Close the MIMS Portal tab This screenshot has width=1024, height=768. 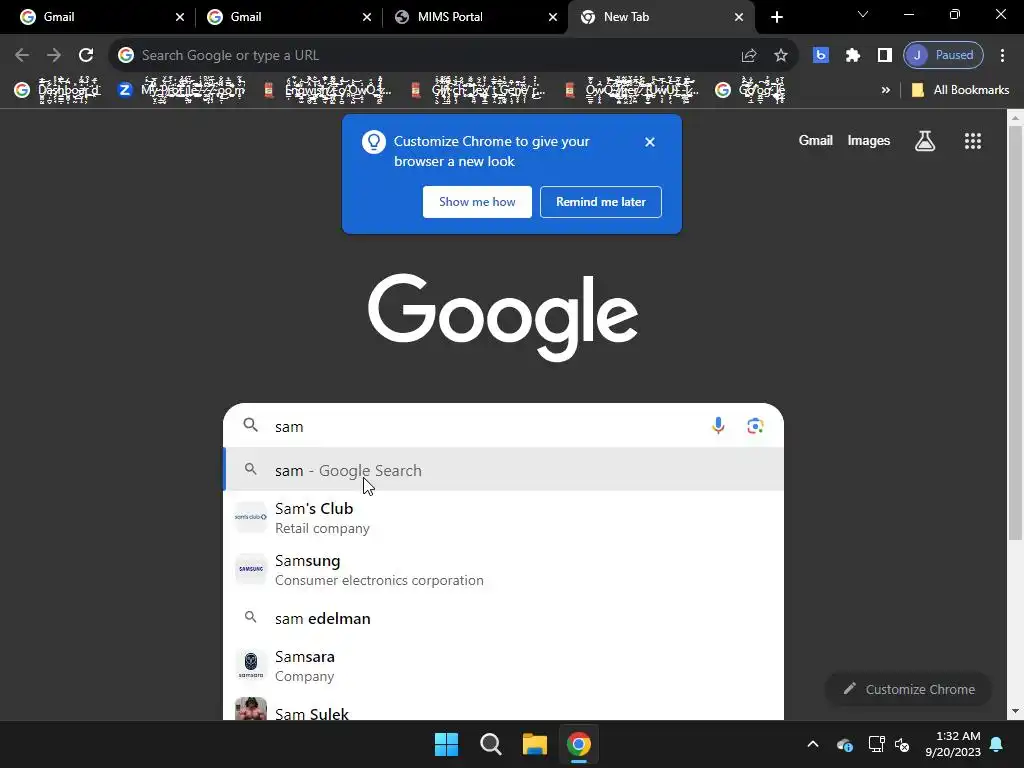[x=552, y=17]
